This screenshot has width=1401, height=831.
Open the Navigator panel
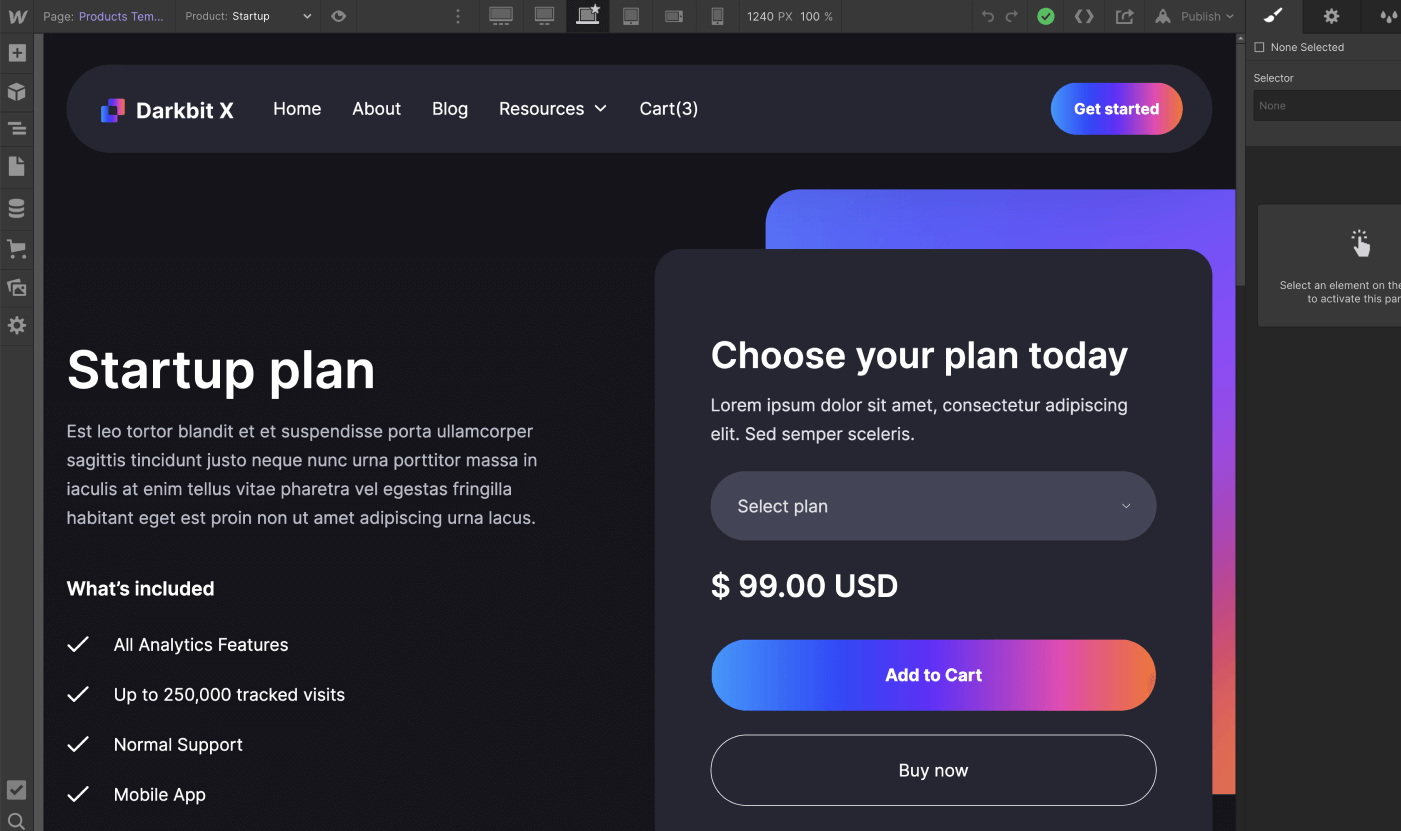[16, 129]
